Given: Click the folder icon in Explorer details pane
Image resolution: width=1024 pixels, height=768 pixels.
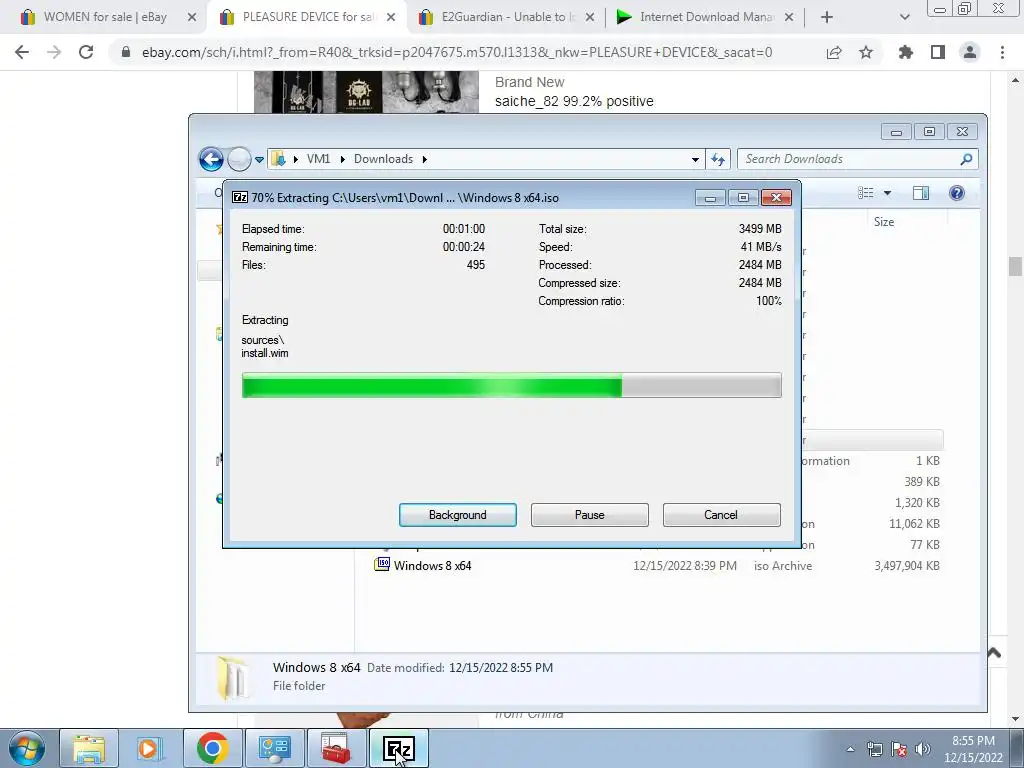Looking at the screenshot, I should (233, 677).
